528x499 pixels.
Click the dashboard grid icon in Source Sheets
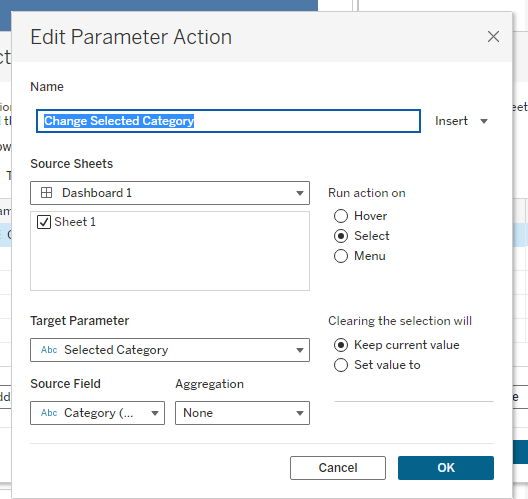click(46, 193)
